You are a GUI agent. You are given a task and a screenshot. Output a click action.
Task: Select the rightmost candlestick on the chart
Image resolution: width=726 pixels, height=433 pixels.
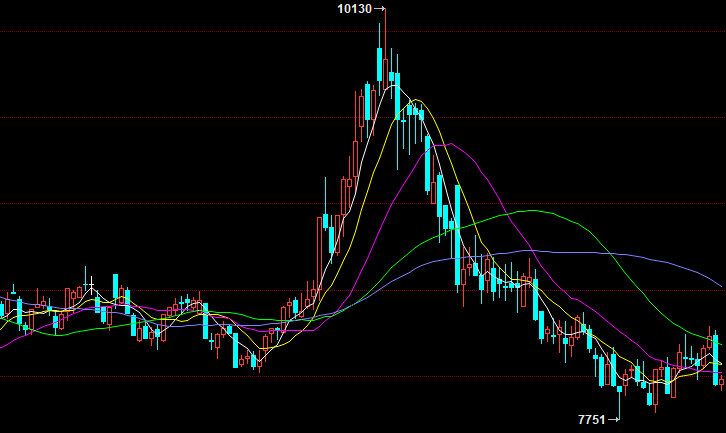coord(721,380)
